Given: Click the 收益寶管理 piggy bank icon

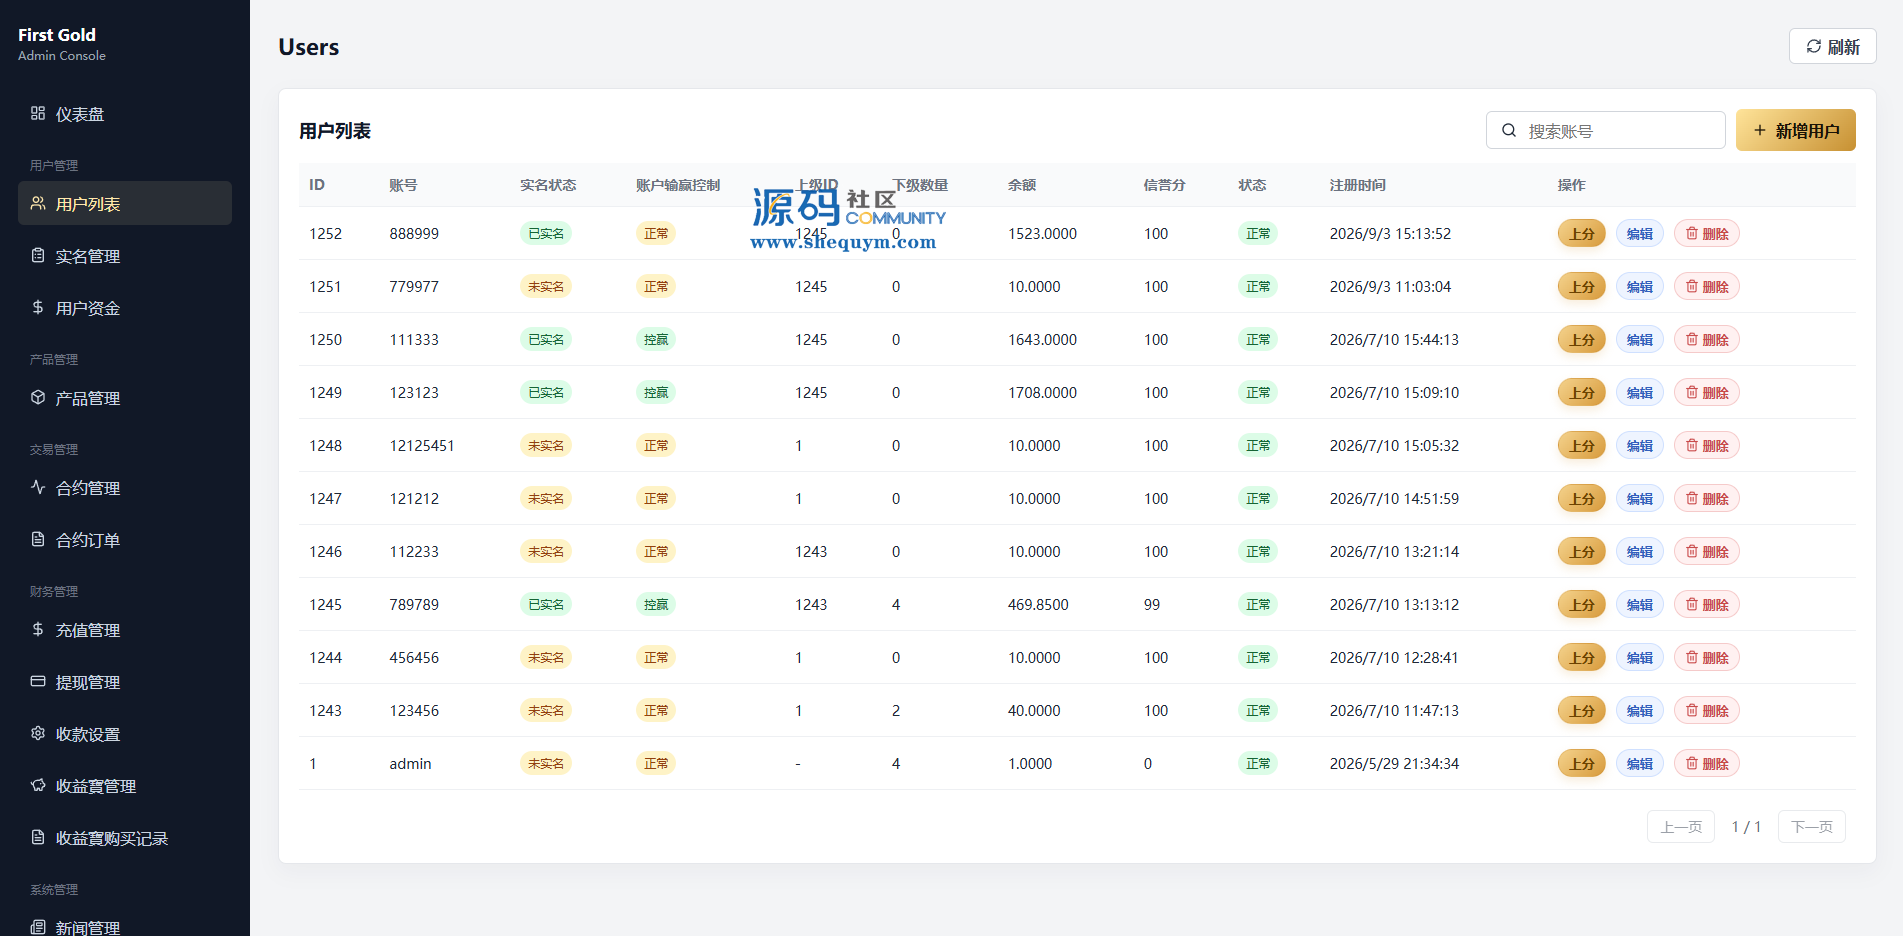Looking at the screenshot, I should click(x=38, y=785).
